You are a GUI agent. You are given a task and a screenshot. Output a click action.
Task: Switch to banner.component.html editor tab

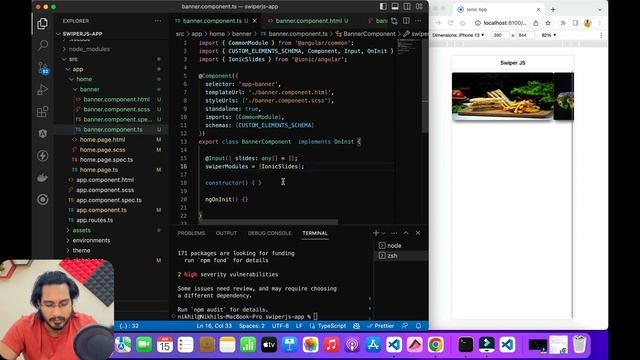(308, 21)
